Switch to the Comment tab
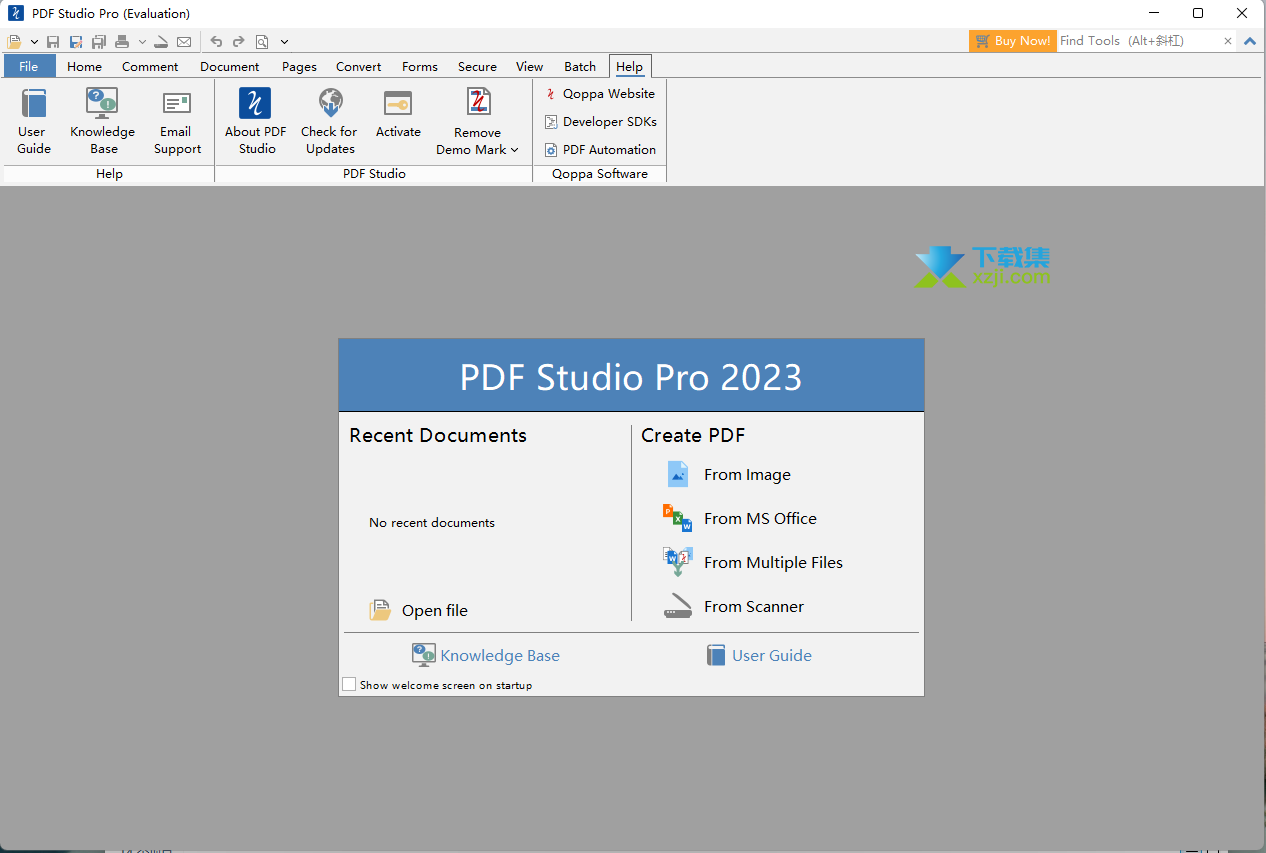Image resolution: width=1266 pixels, height=853 pixels. pos(150,66)
